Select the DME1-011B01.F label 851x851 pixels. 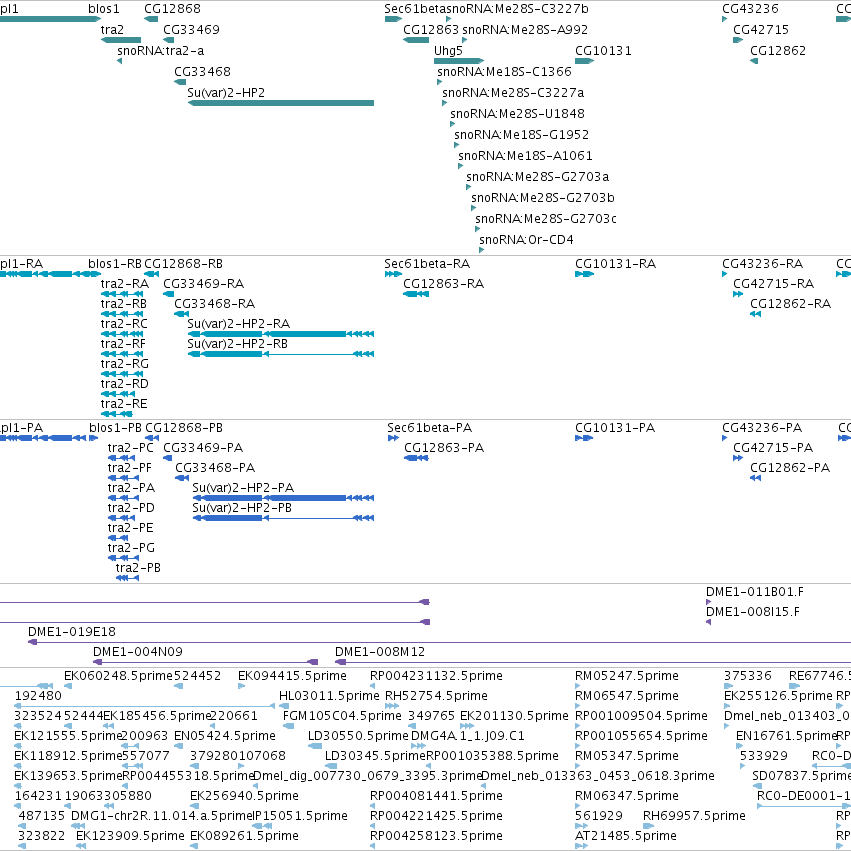coord(754,592)
